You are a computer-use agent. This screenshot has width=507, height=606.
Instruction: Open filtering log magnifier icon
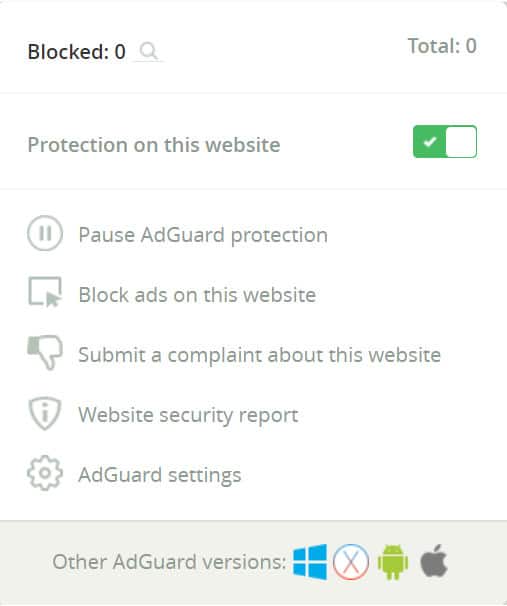(148, 51)
